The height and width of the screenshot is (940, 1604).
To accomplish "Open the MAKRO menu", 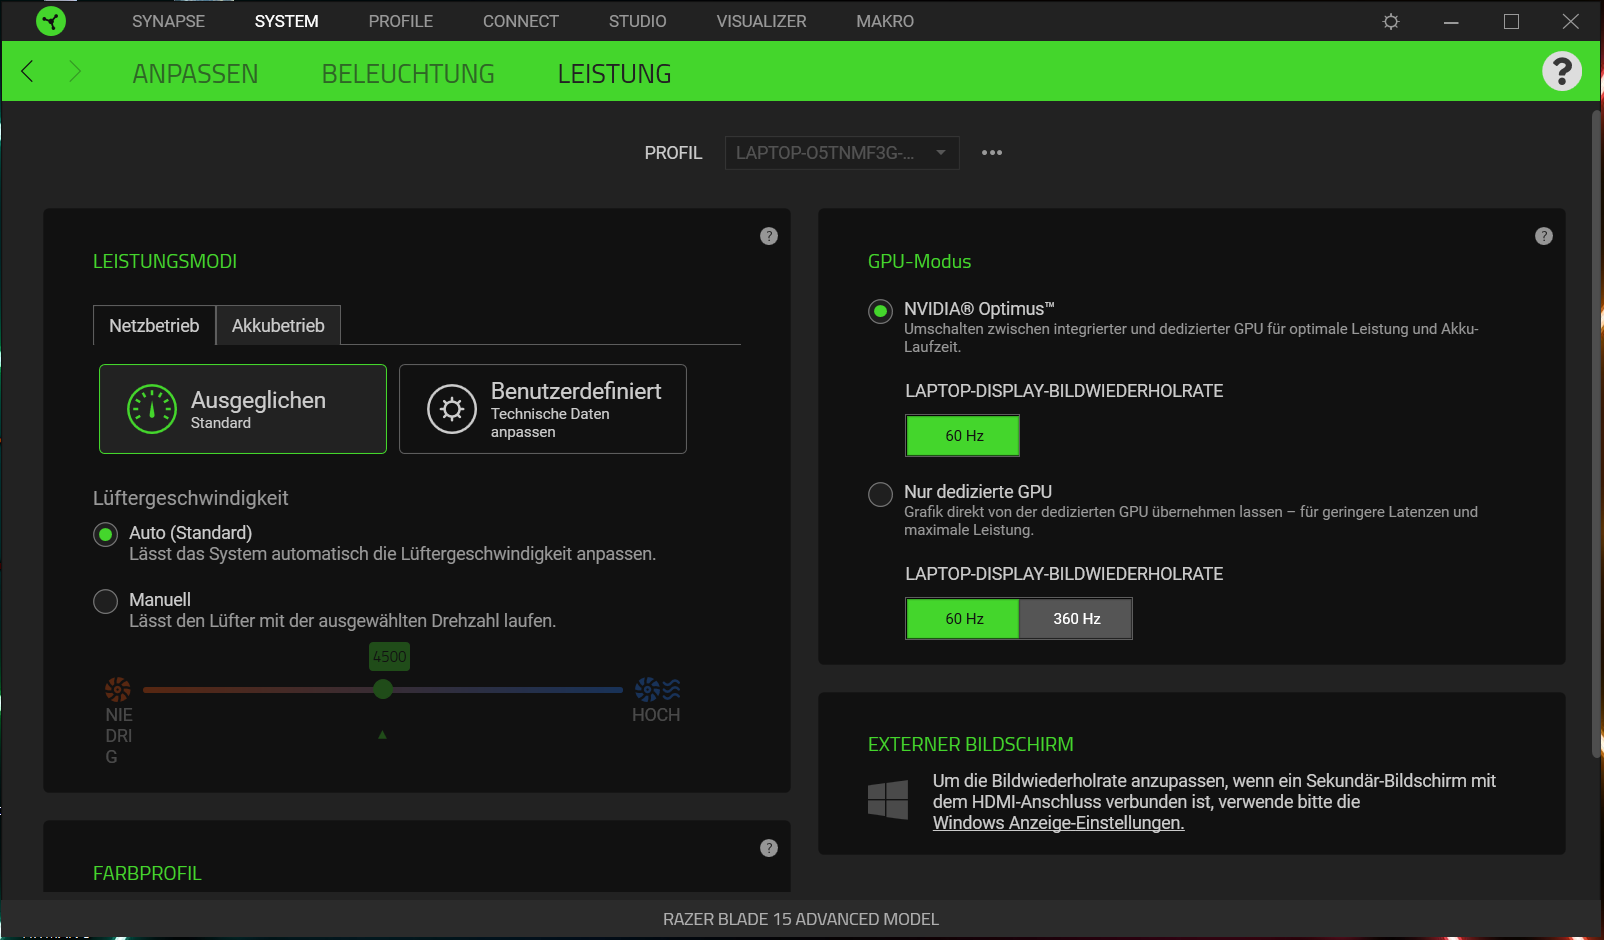I will tap(885, 21).
